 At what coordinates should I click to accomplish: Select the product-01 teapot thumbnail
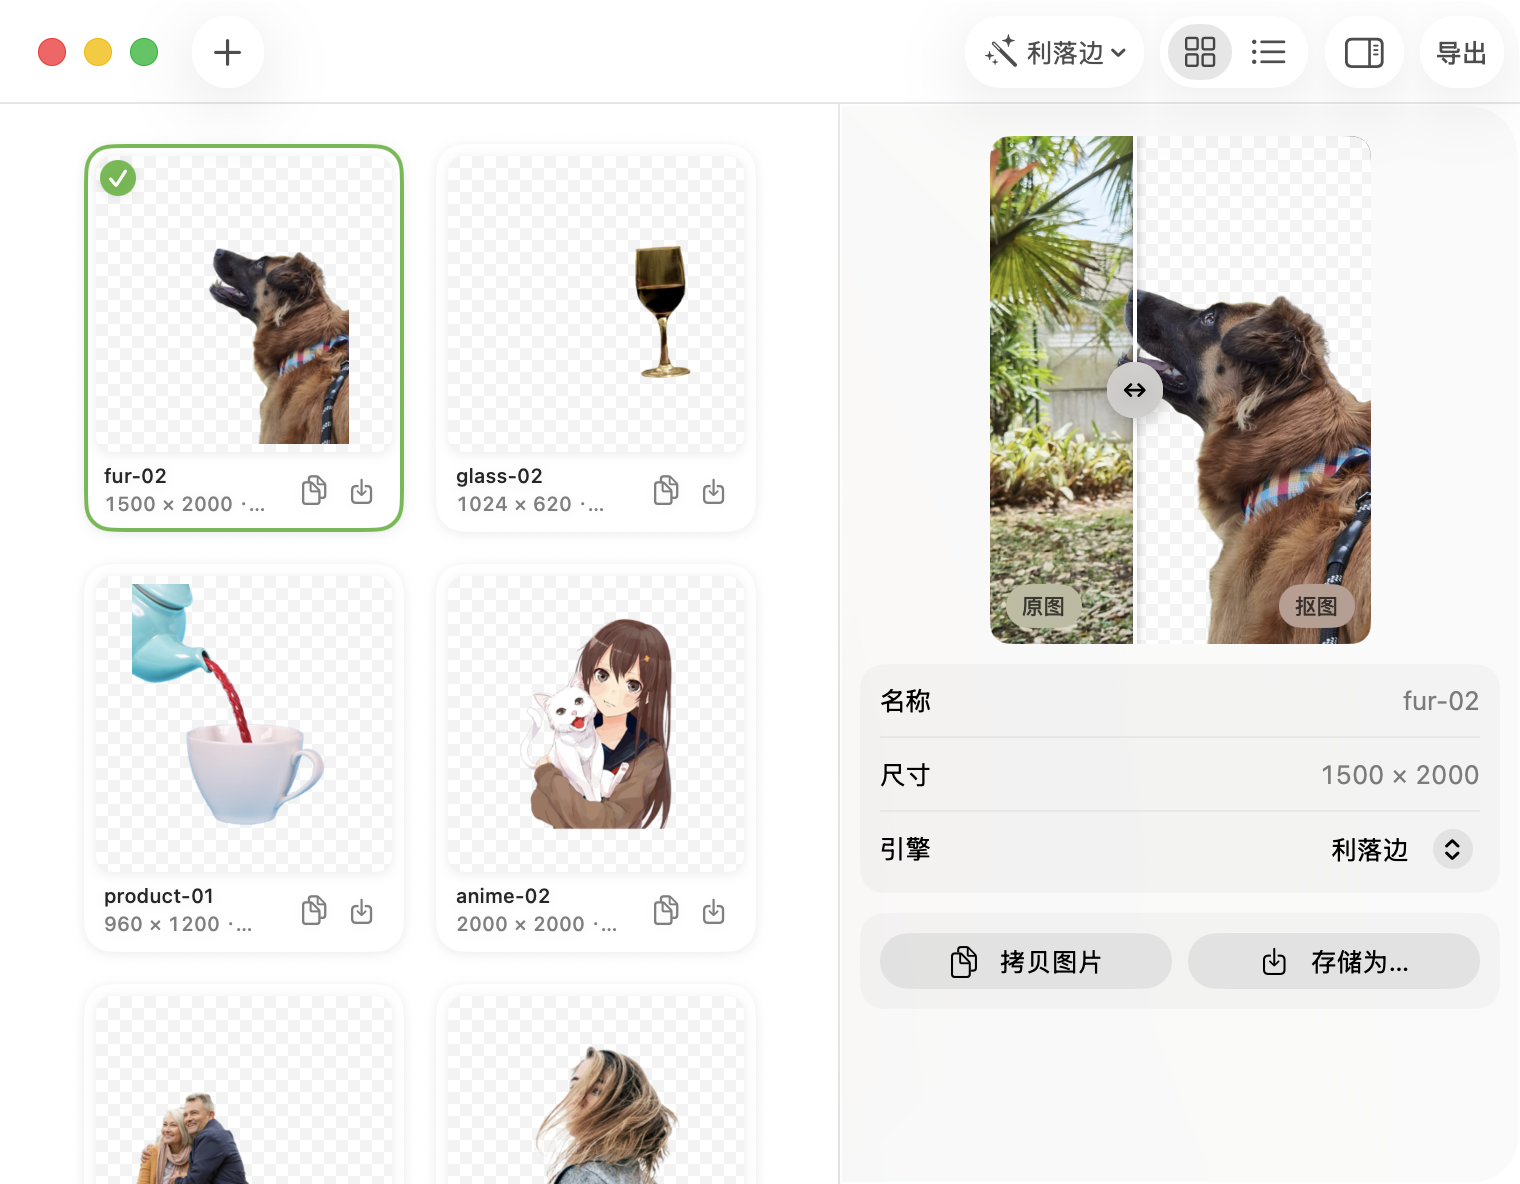(244, 724)
